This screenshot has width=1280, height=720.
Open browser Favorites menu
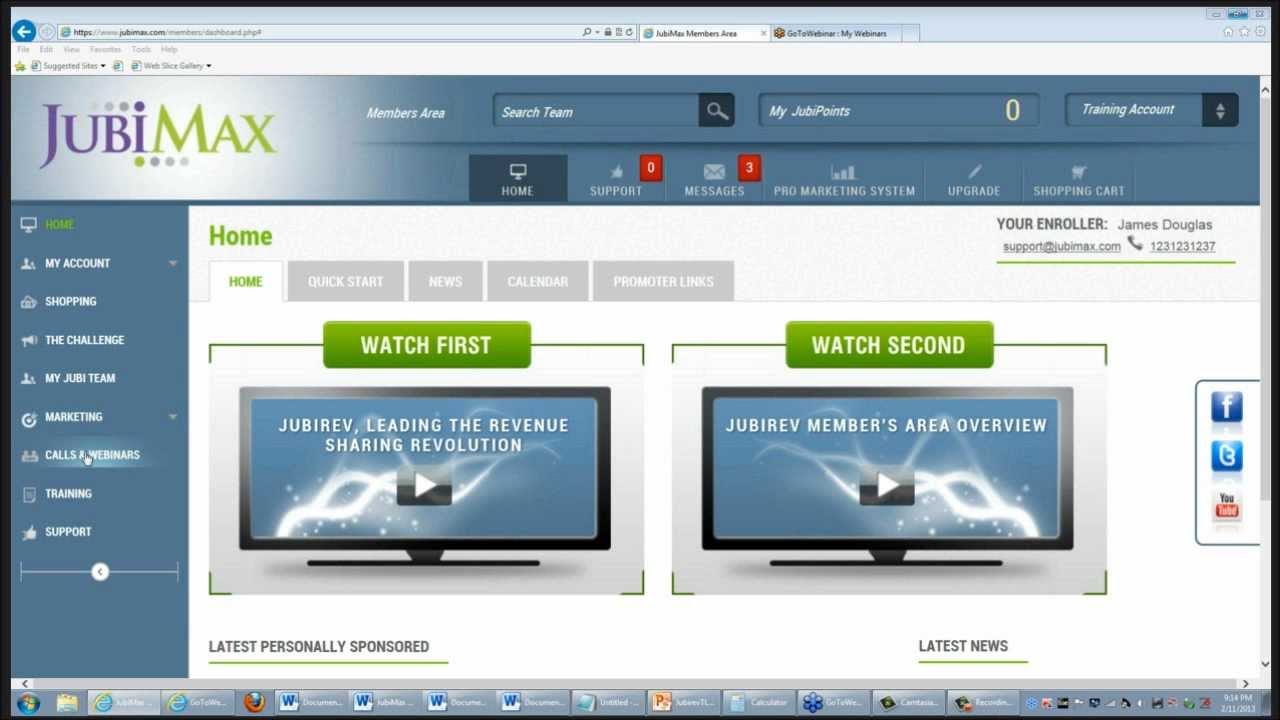click(105, 49)
